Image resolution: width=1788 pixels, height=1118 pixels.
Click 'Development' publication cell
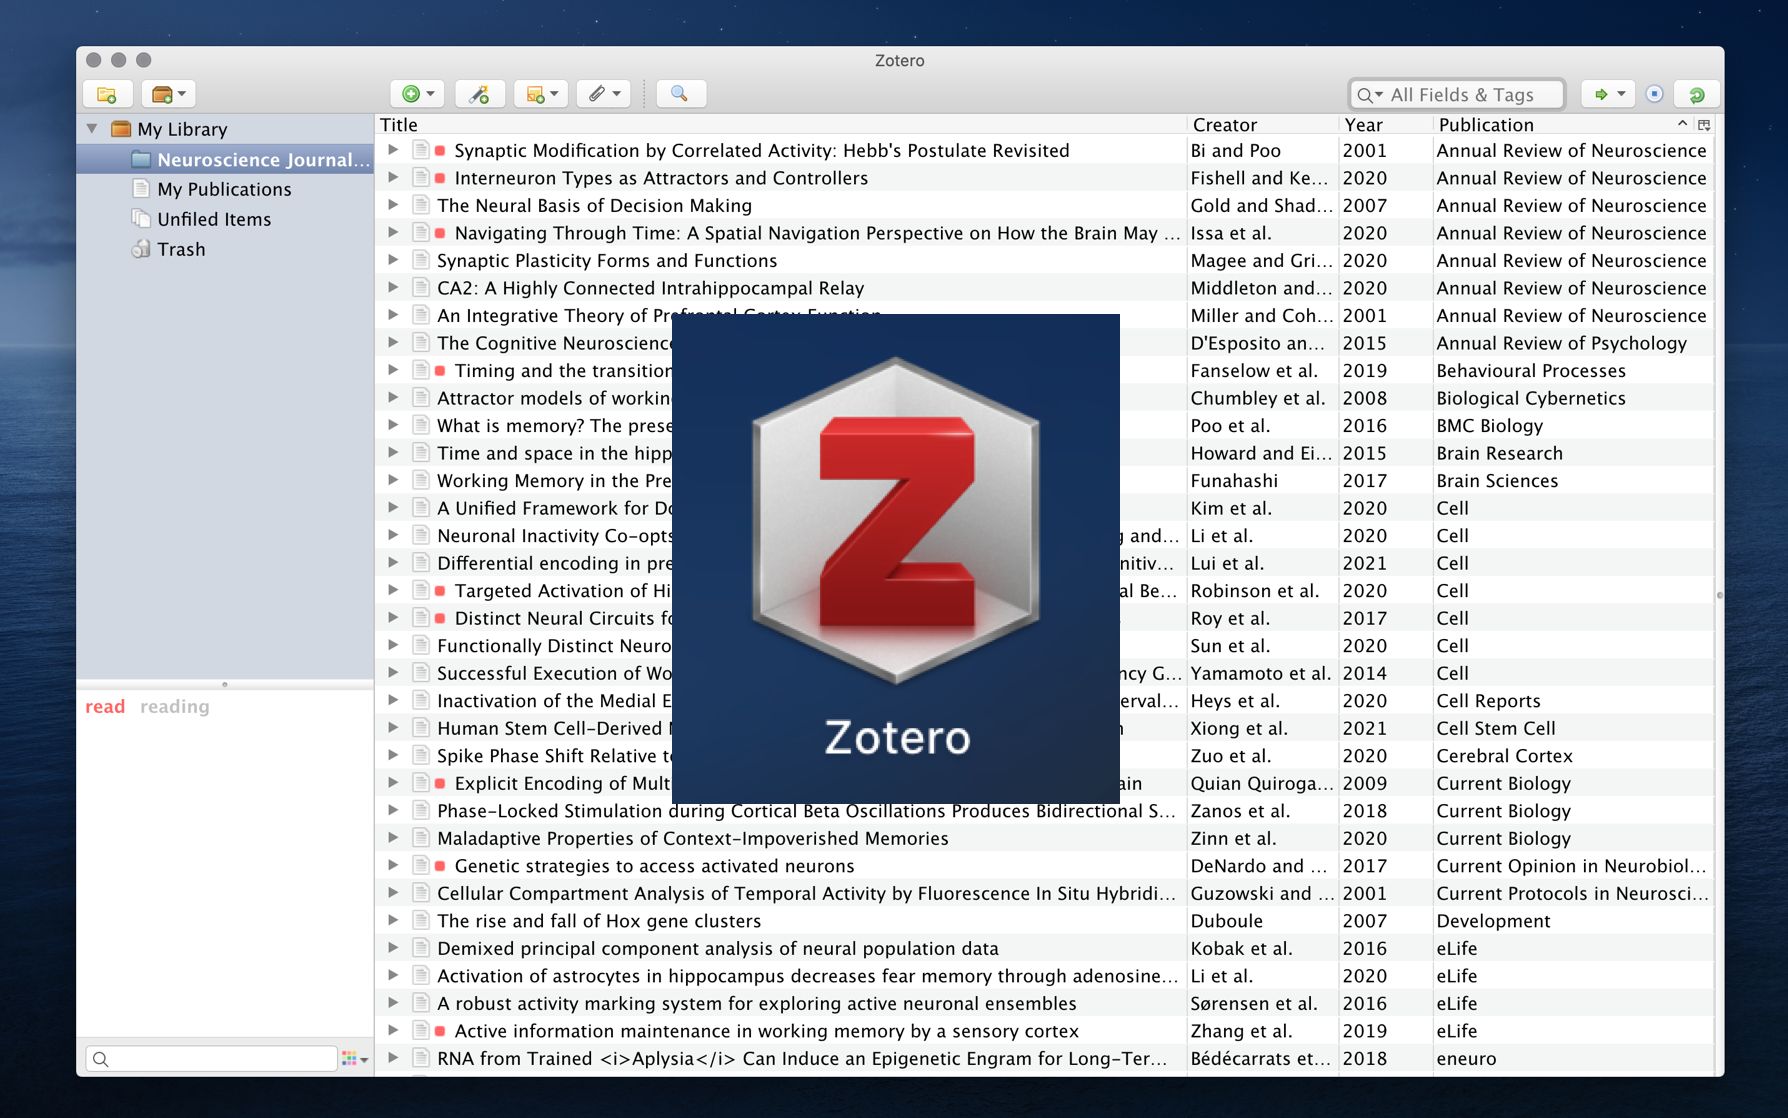point(1493,921)
